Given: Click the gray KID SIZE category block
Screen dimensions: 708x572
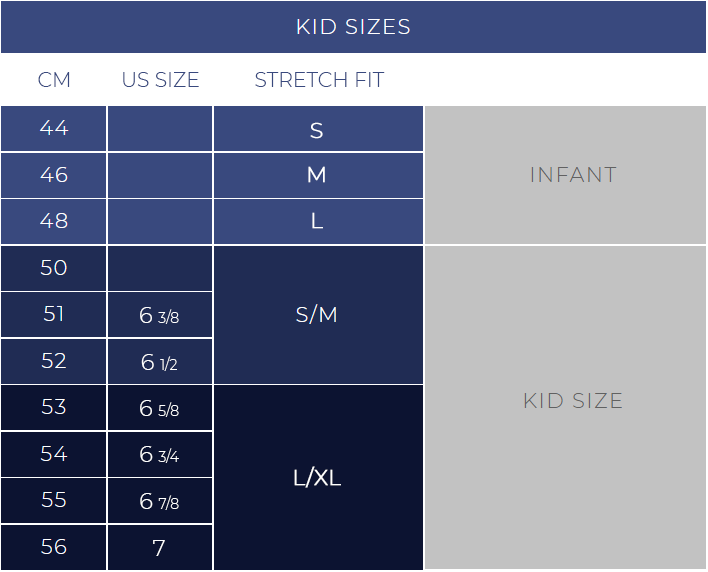Looking at the screenshot, I should [565, 408].
